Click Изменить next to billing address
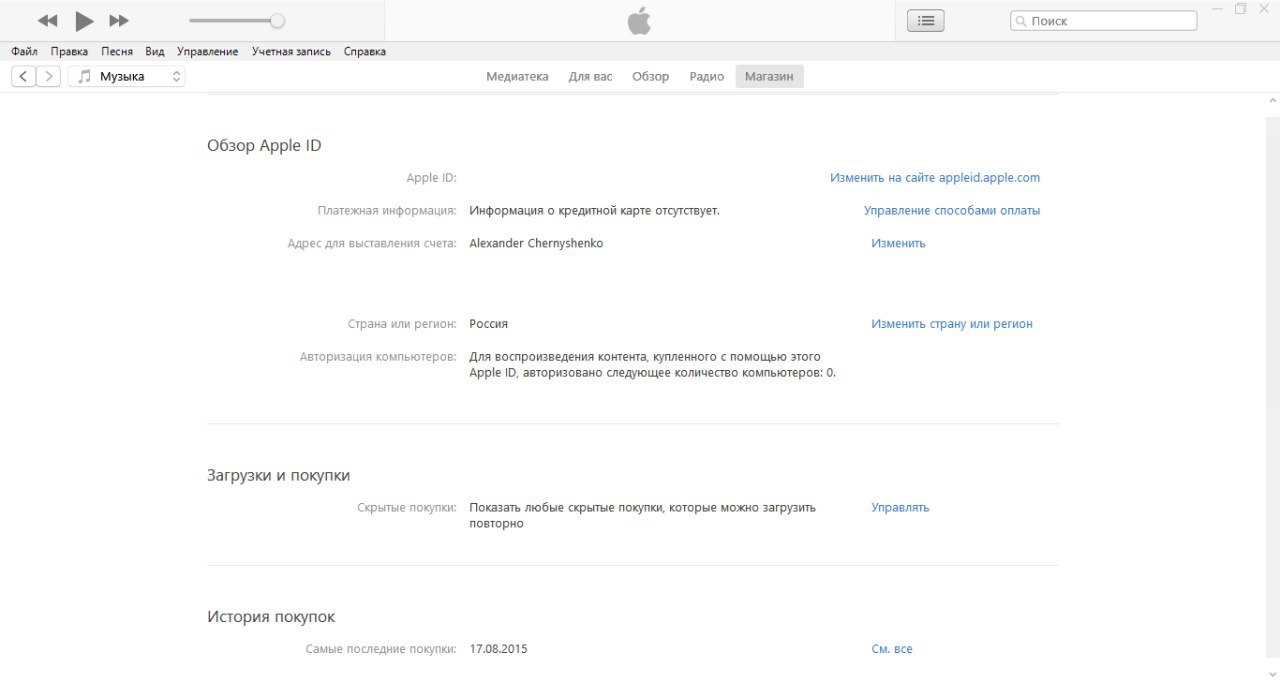This screenshot has height=682, width=1280. tap(898, 243)
